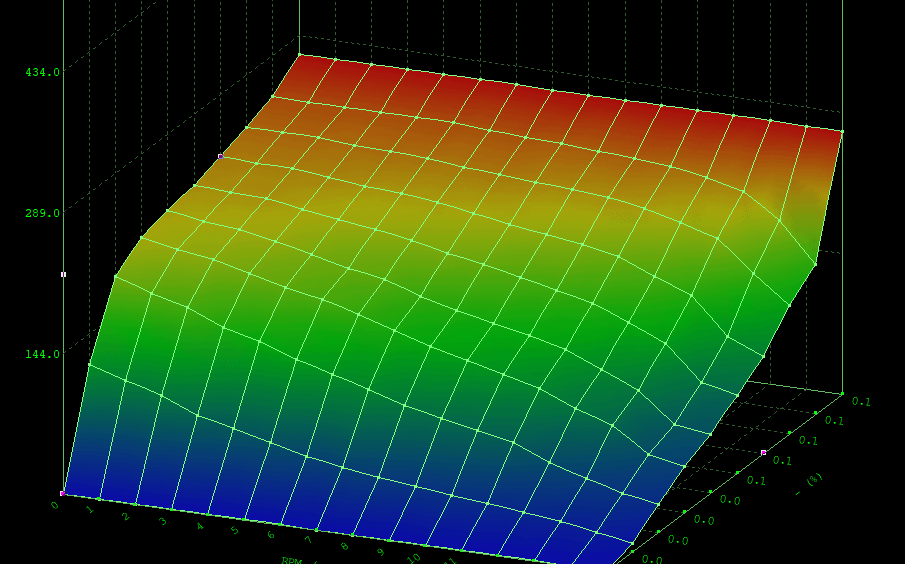Click tick label 0 on the RPM axis
Screen dimensions: 905x564
coord(55,505)
